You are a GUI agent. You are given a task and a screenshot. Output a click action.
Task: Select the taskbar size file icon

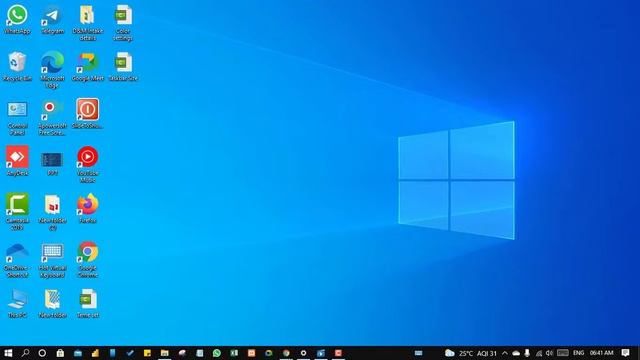[123, 67]
